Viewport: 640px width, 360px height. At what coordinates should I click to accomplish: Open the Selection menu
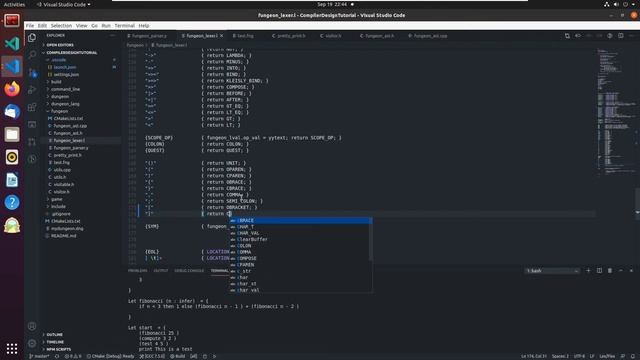coord(61,25)
